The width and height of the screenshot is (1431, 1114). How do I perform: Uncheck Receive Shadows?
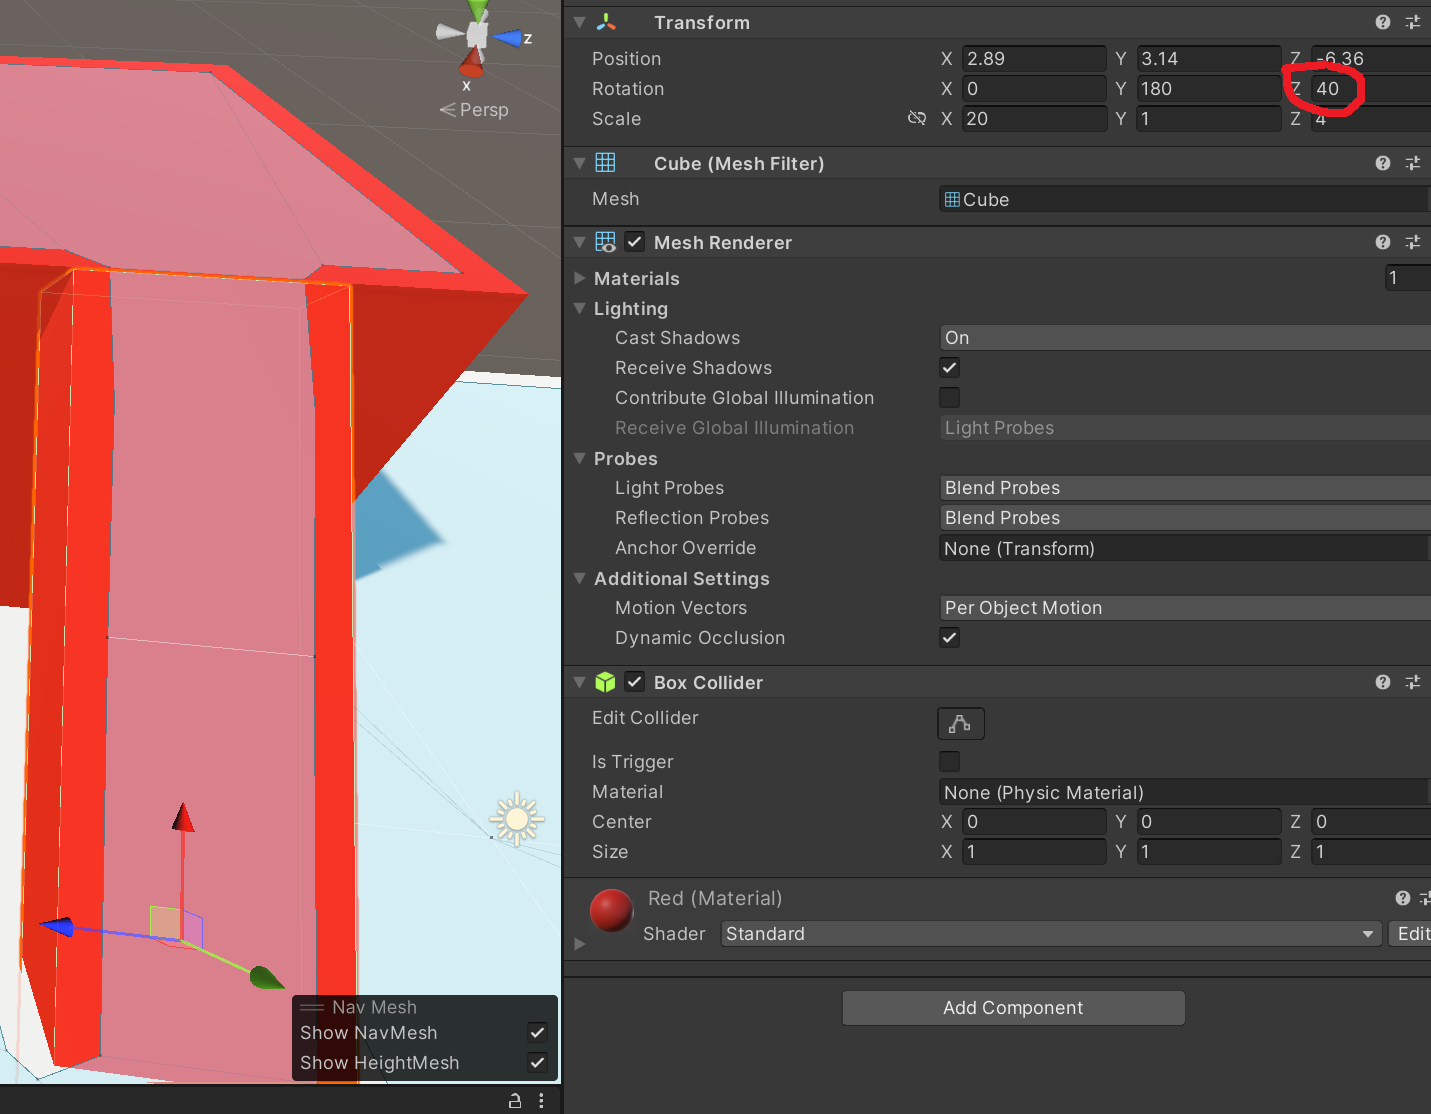pos(950,368)
